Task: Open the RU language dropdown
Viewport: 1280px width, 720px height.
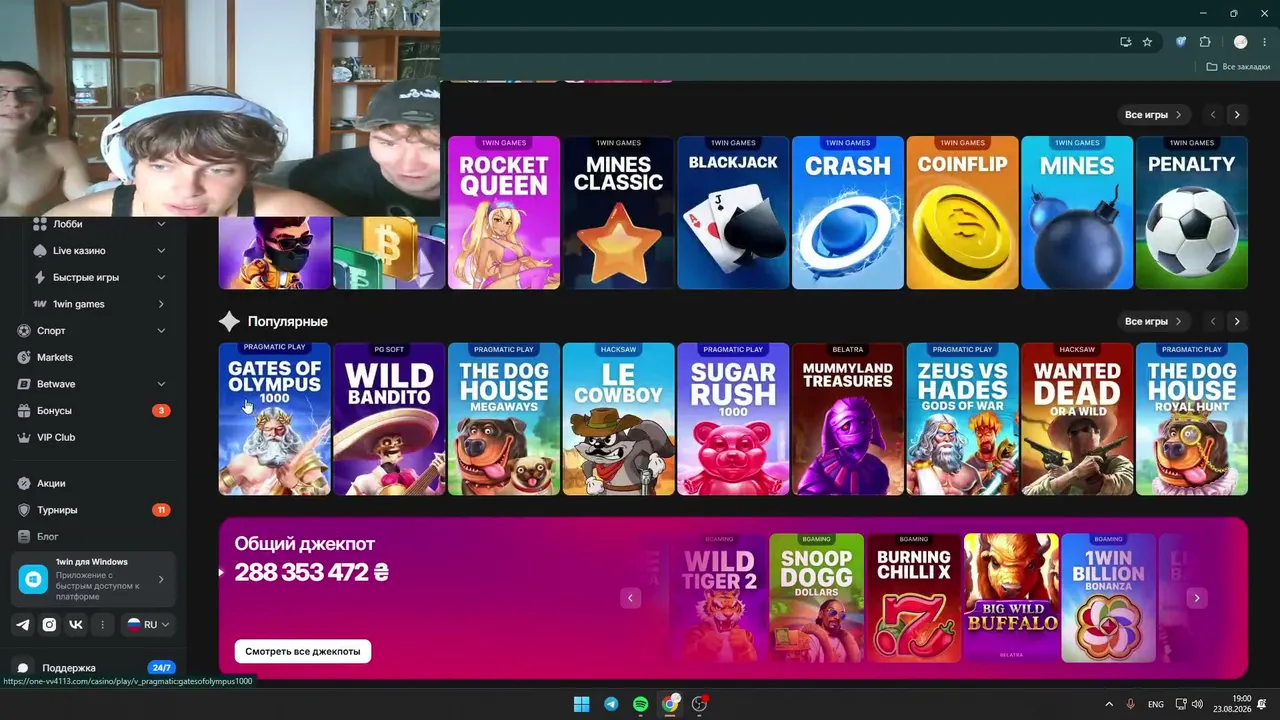Action: (x=148, y=625)
